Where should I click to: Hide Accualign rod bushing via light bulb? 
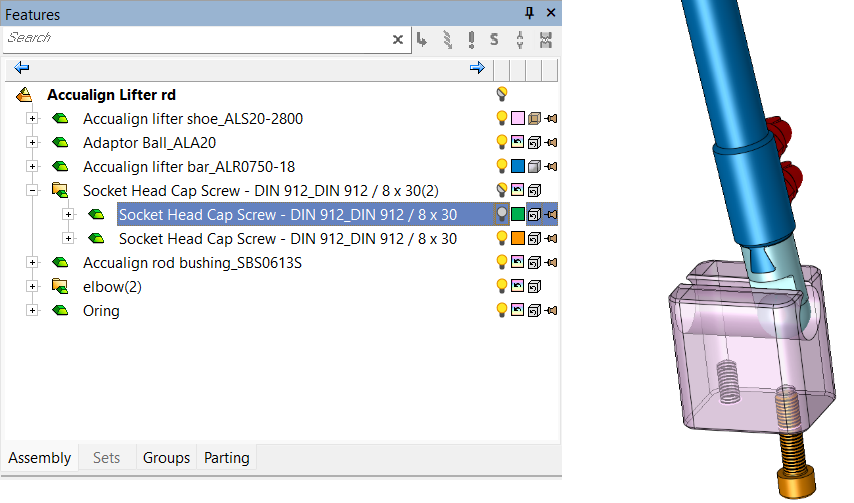tap(502, 263)
